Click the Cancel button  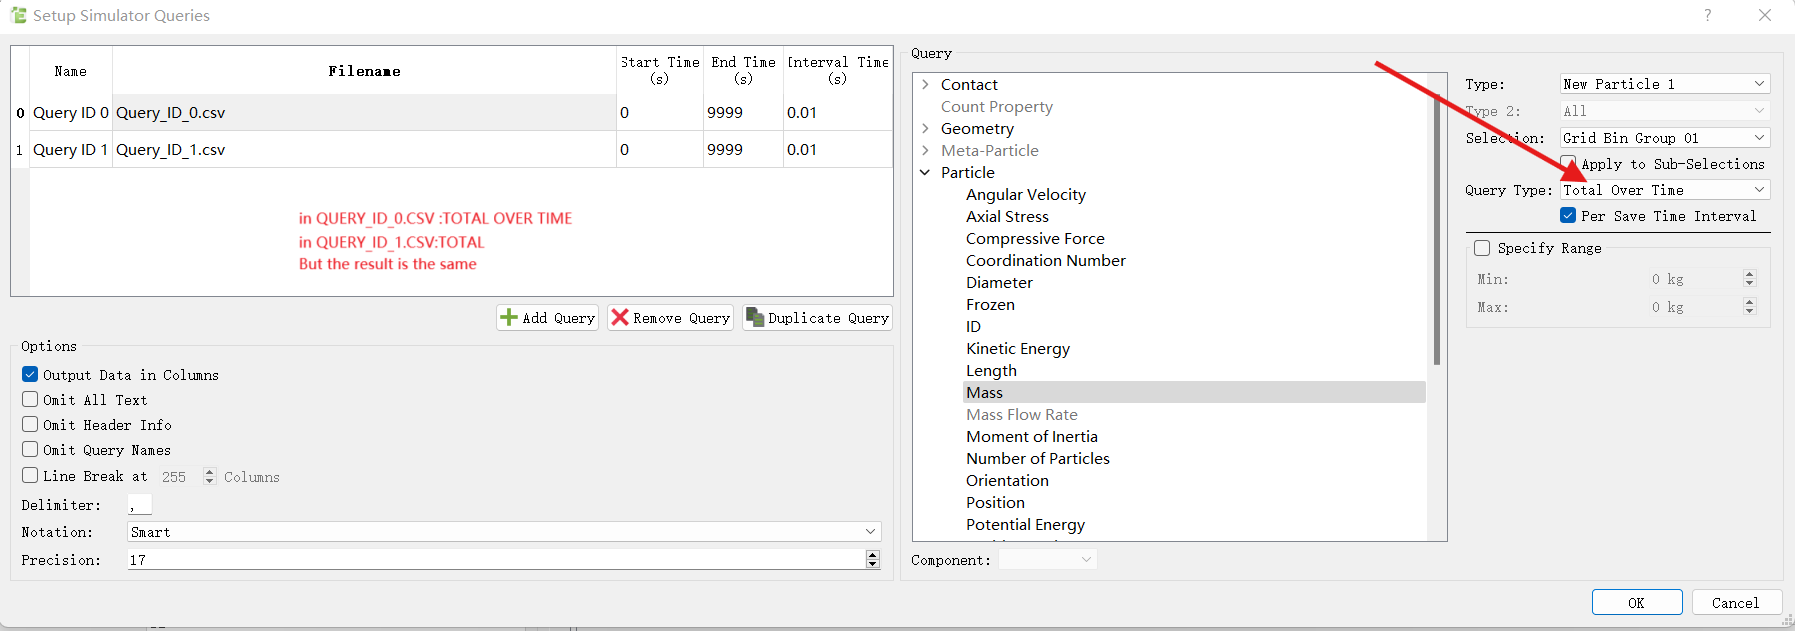pos(1735,603)
